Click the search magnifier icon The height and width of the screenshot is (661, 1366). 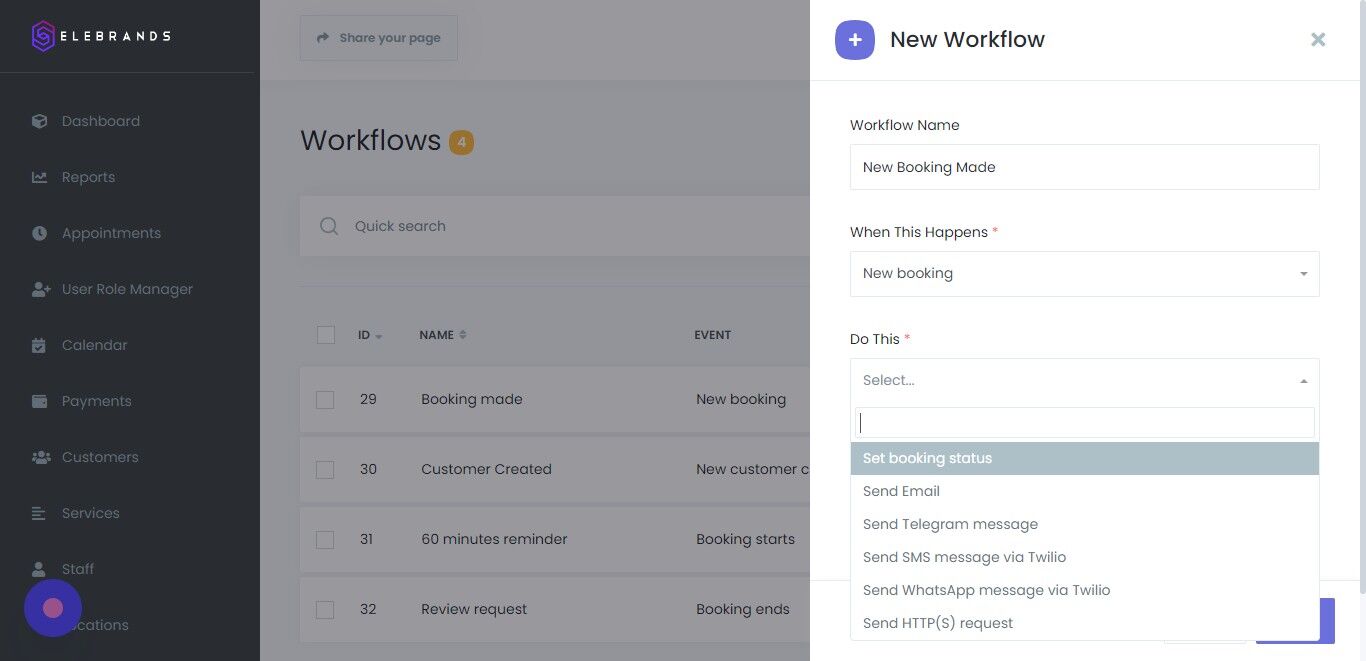[329, 226]
